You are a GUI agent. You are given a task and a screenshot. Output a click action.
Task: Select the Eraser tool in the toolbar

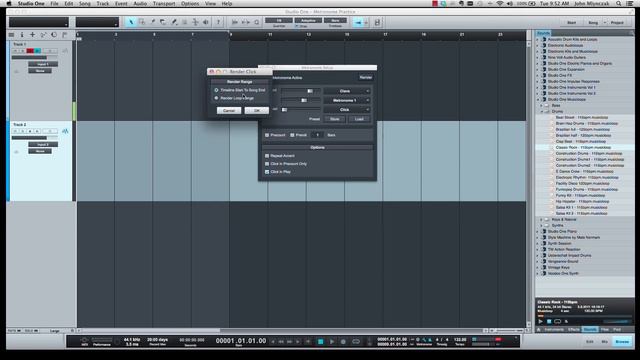pyautogui.click(x=163, y=22)
